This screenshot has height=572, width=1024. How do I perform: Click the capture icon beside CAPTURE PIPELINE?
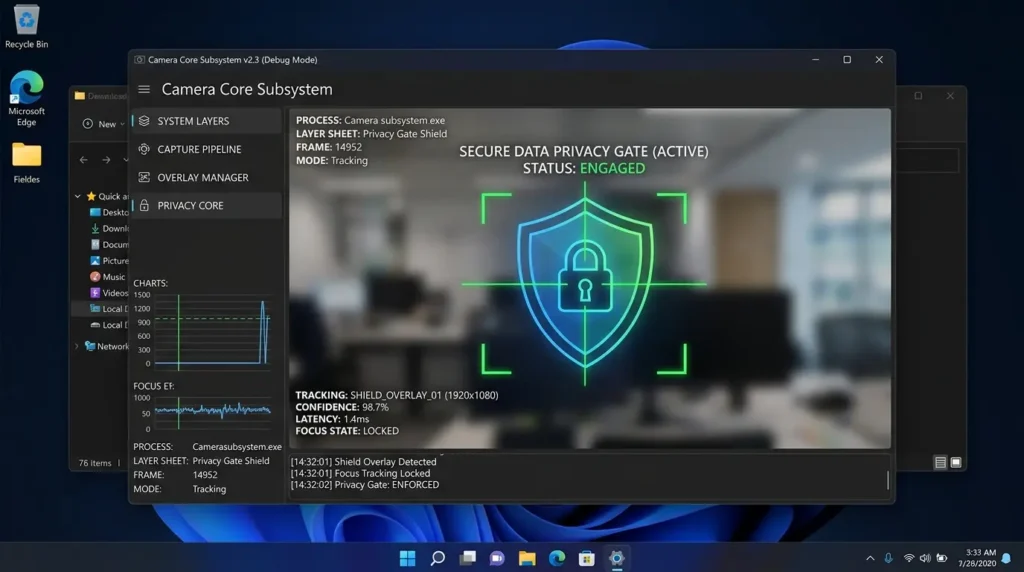point(144,149)
